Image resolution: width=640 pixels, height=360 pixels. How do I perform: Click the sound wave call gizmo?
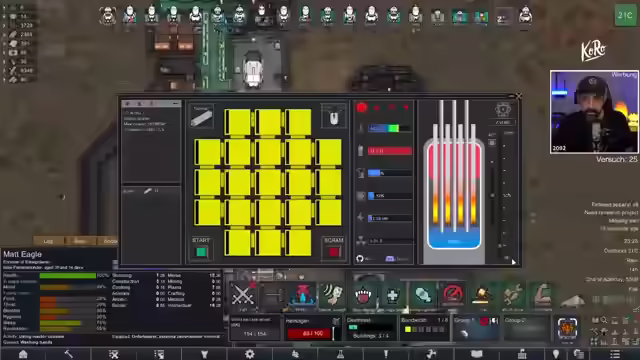tap(332, 295)
